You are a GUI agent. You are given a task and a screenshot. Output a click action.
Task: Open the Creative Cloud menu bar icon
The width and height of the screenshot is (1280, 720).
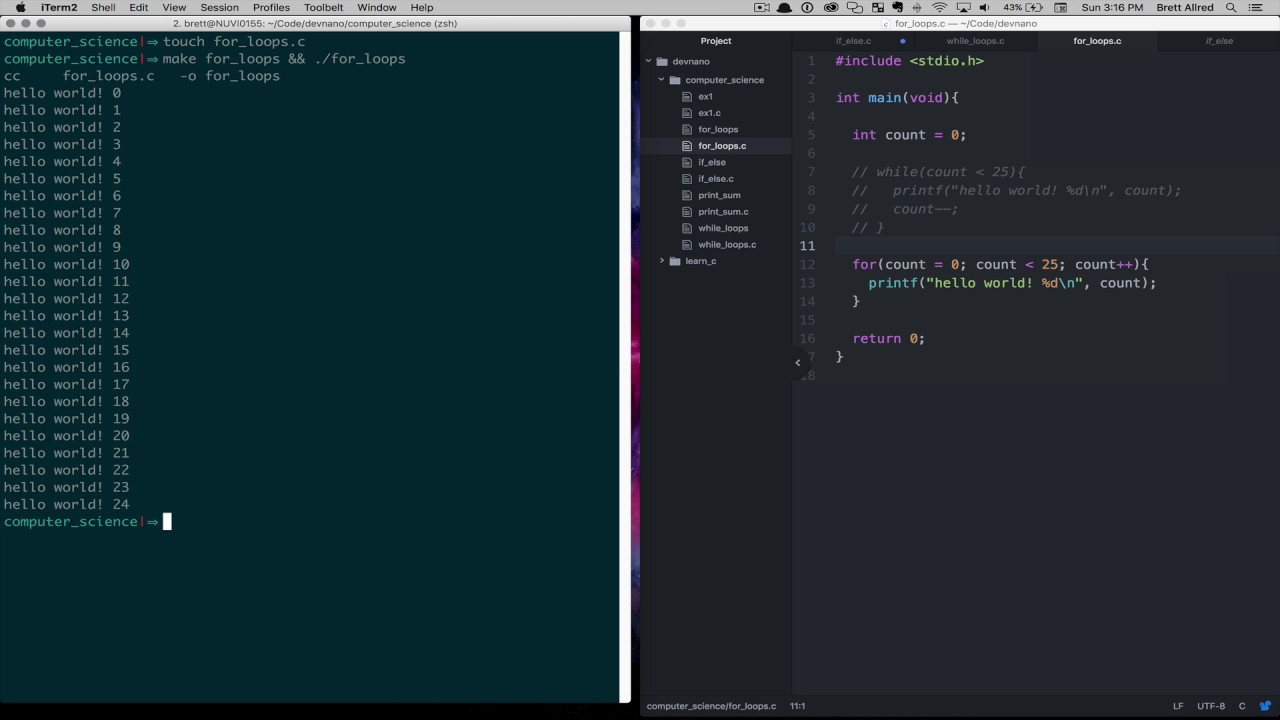click(830, 7)
